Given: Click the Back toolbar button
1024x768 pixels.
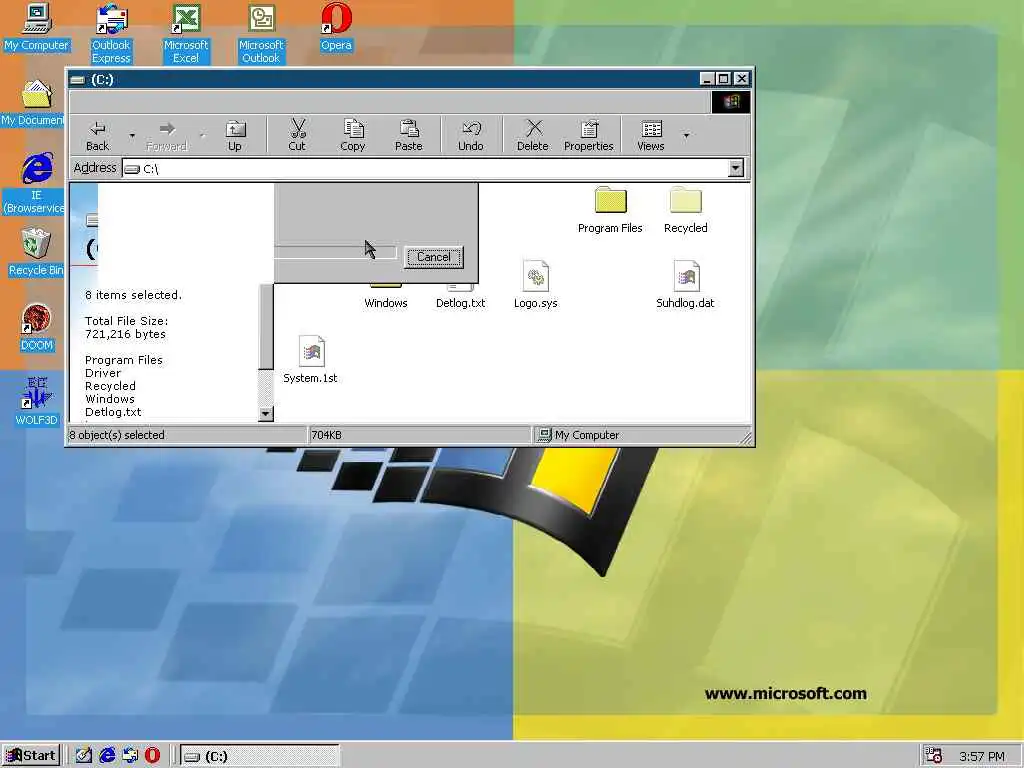Looking at the screenshot, I should [97, 135].
